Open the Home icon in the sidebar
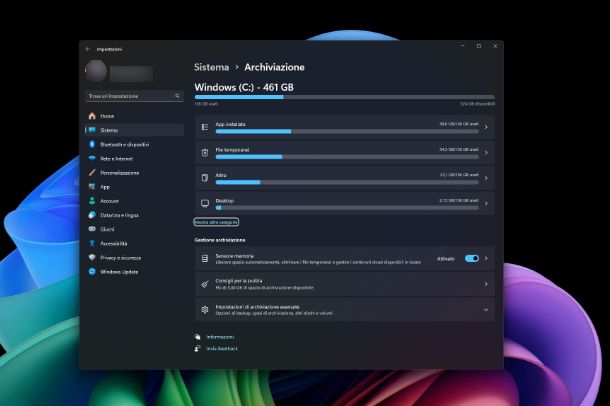 coord(92,116)
